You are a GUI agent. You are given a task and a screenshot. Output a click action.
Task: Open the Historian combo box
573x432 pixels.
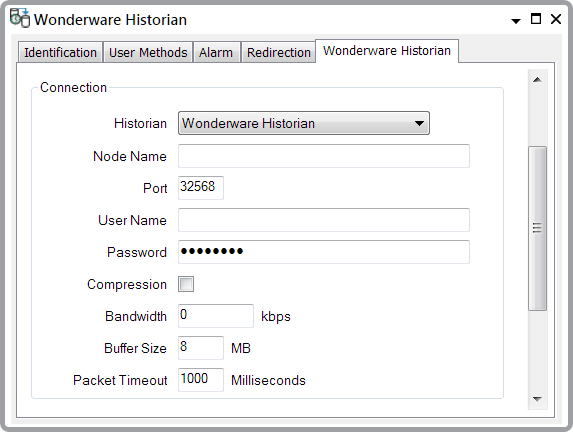click(x=304, y=123)
